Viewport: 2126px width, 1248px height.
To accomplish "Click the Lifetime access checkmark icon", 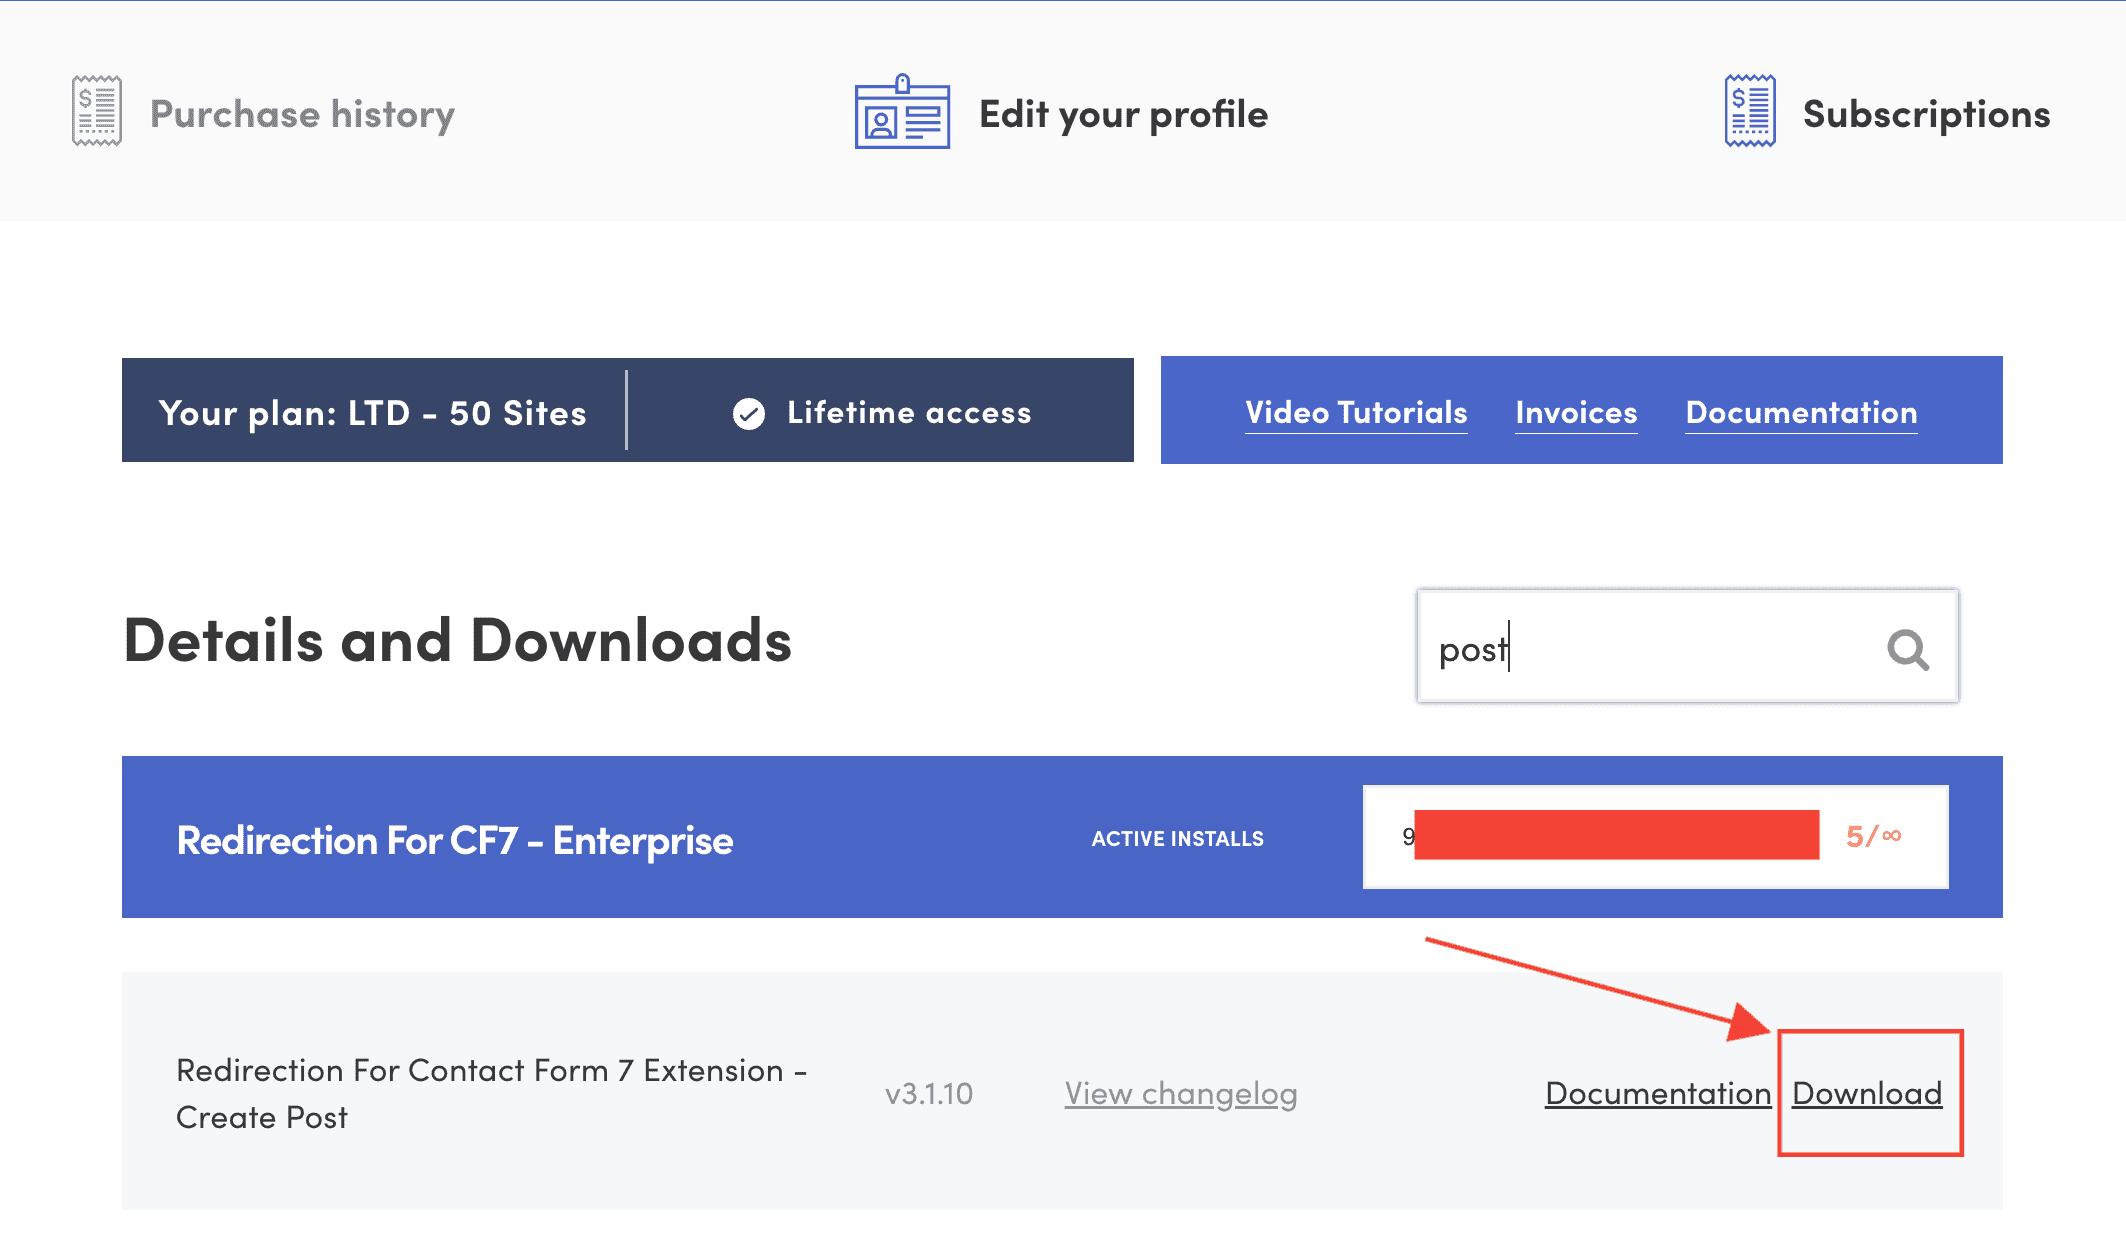I will click(x=749, y=413).
